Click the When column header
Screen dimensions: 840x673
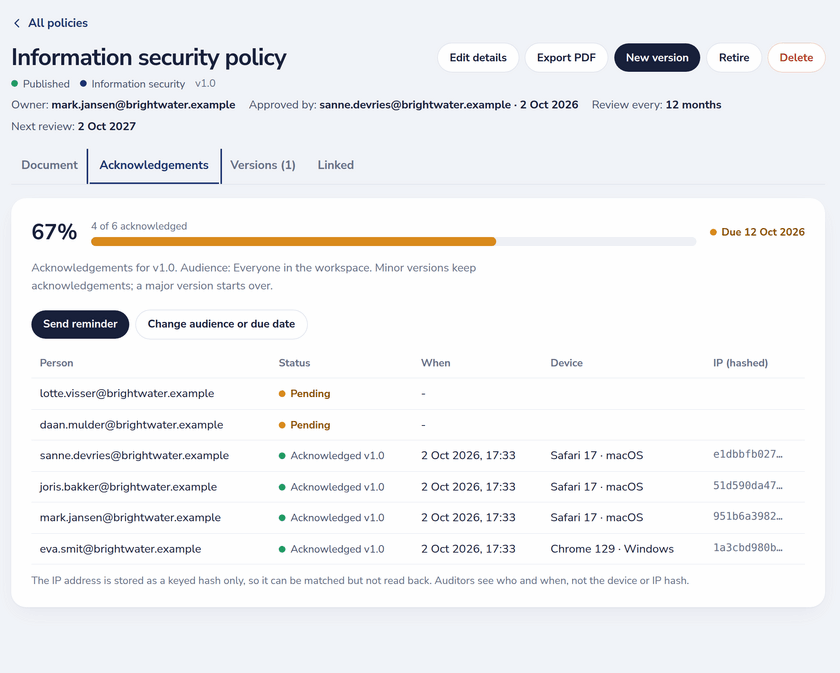click(436, 363)
